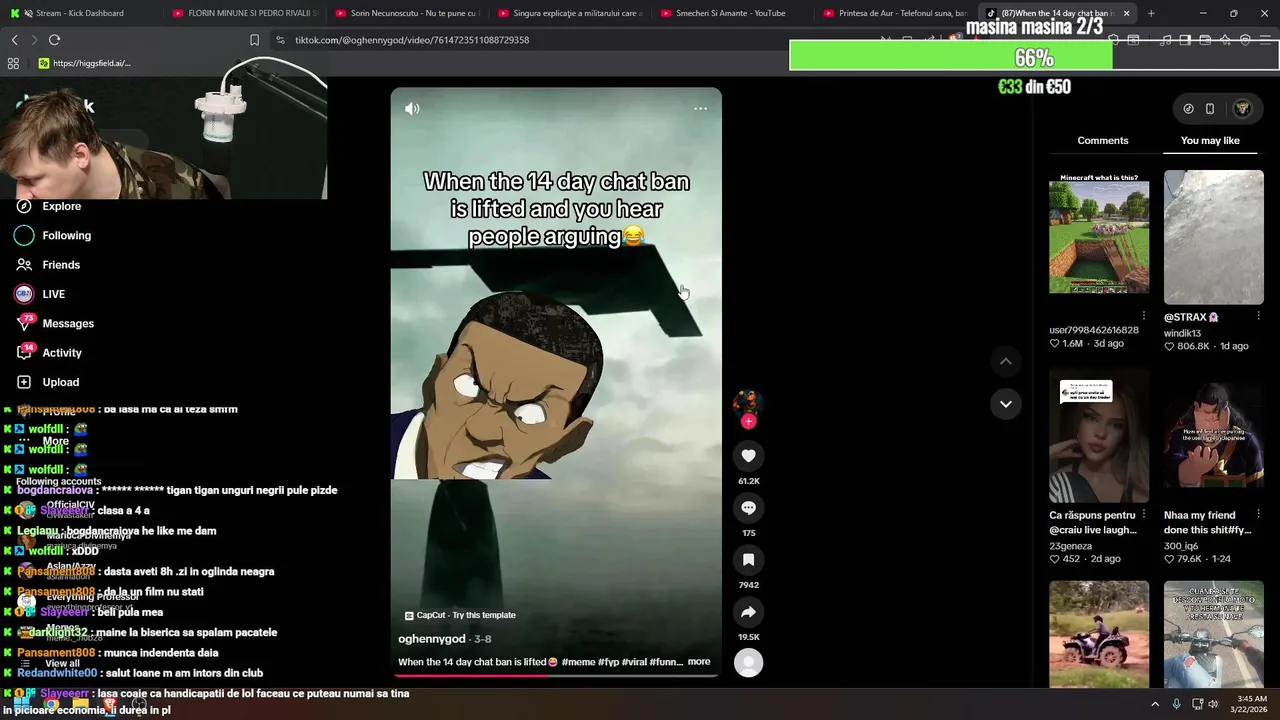Close the TikTok browser tab
Viewport: 1280px width, 720px height.
(x=1126, y=13)
